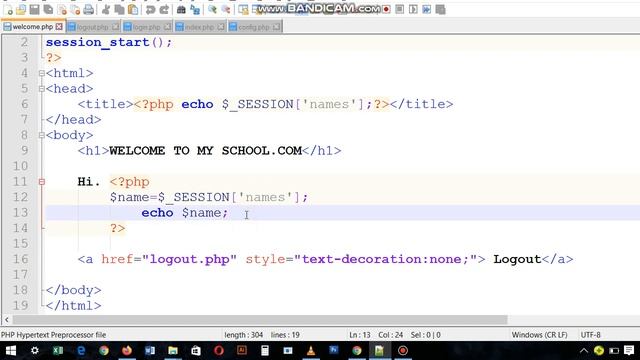Click the Save recorded macro icon

point(440,9)
